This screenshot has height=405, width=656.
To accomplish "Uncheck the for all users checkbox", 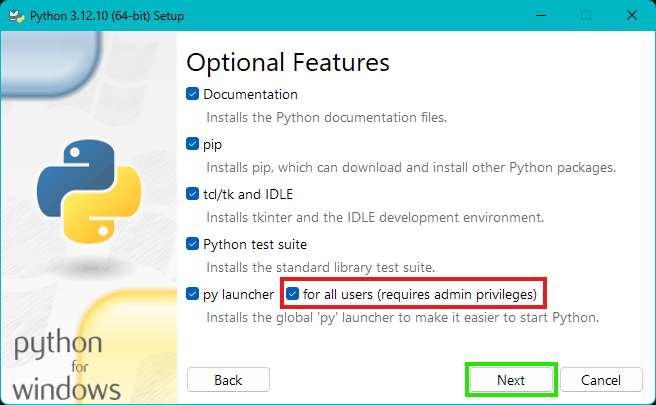I will click(292, 294).
